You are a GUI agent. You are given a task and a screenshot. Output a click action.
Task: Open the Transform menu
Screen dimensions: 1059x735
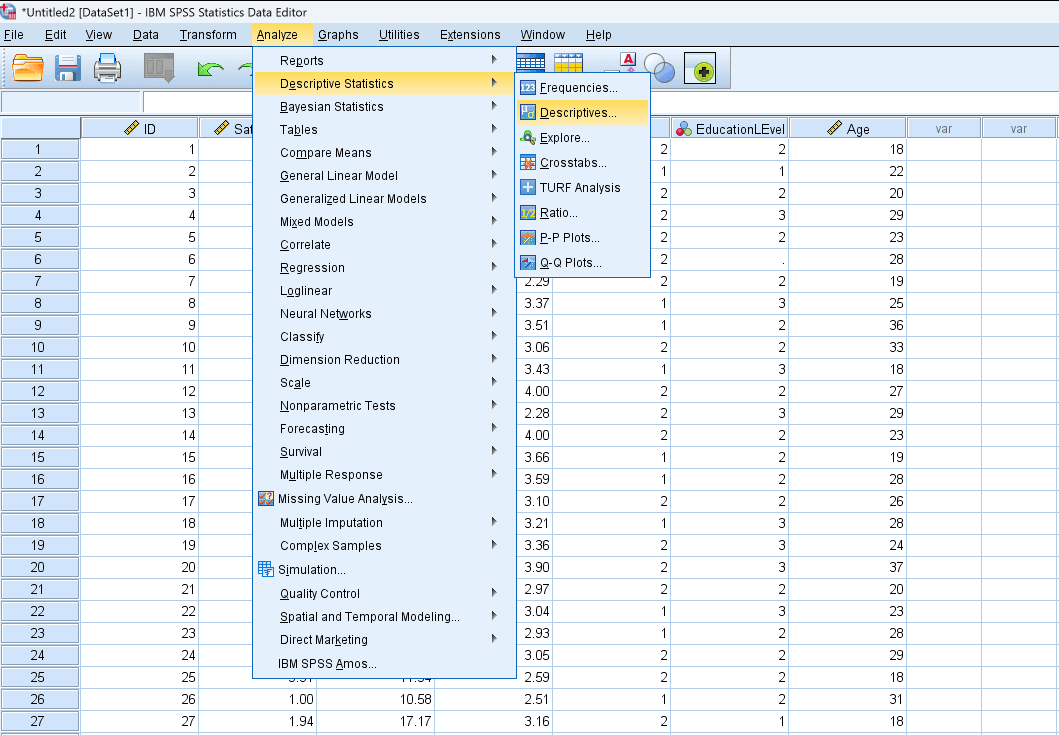coord(208,35)
